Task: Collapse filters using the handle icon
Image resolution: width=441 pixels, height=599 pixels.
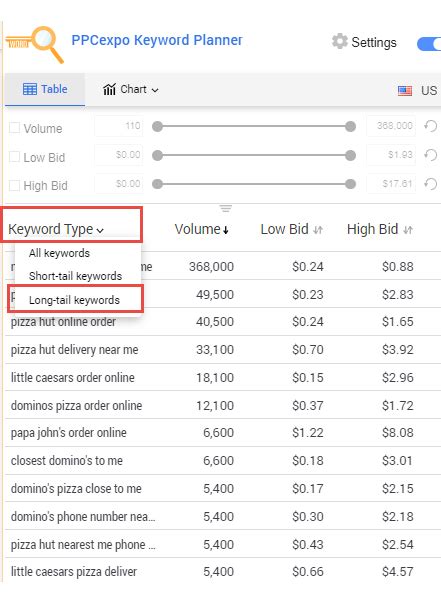Action: click(225, 209)
